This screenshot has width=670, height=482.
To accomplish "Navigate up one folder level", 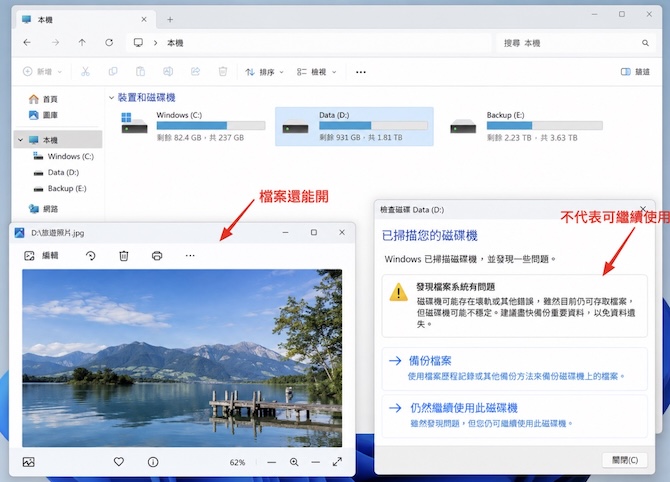I will pyautogui.click(x=82, y=42).
